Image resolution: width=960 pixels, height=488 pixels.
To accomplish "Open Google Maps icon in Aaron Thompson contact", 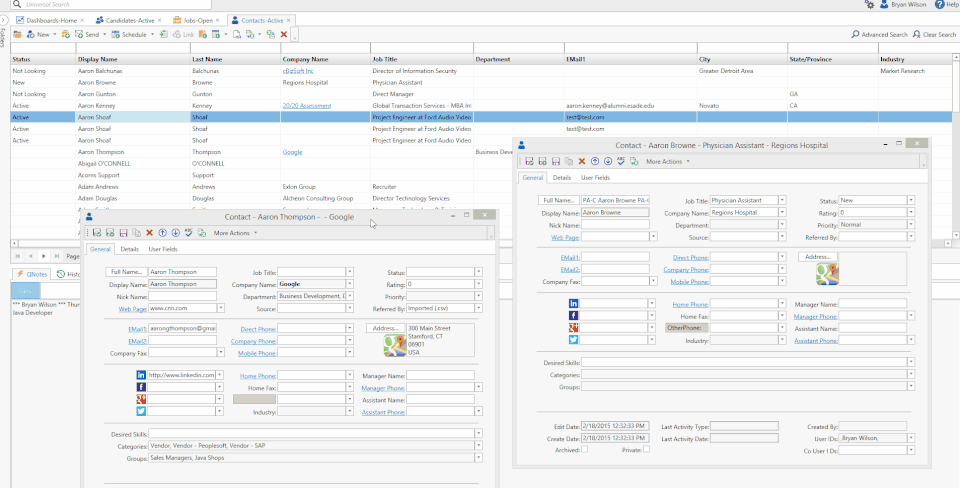I will coord(393,346).
